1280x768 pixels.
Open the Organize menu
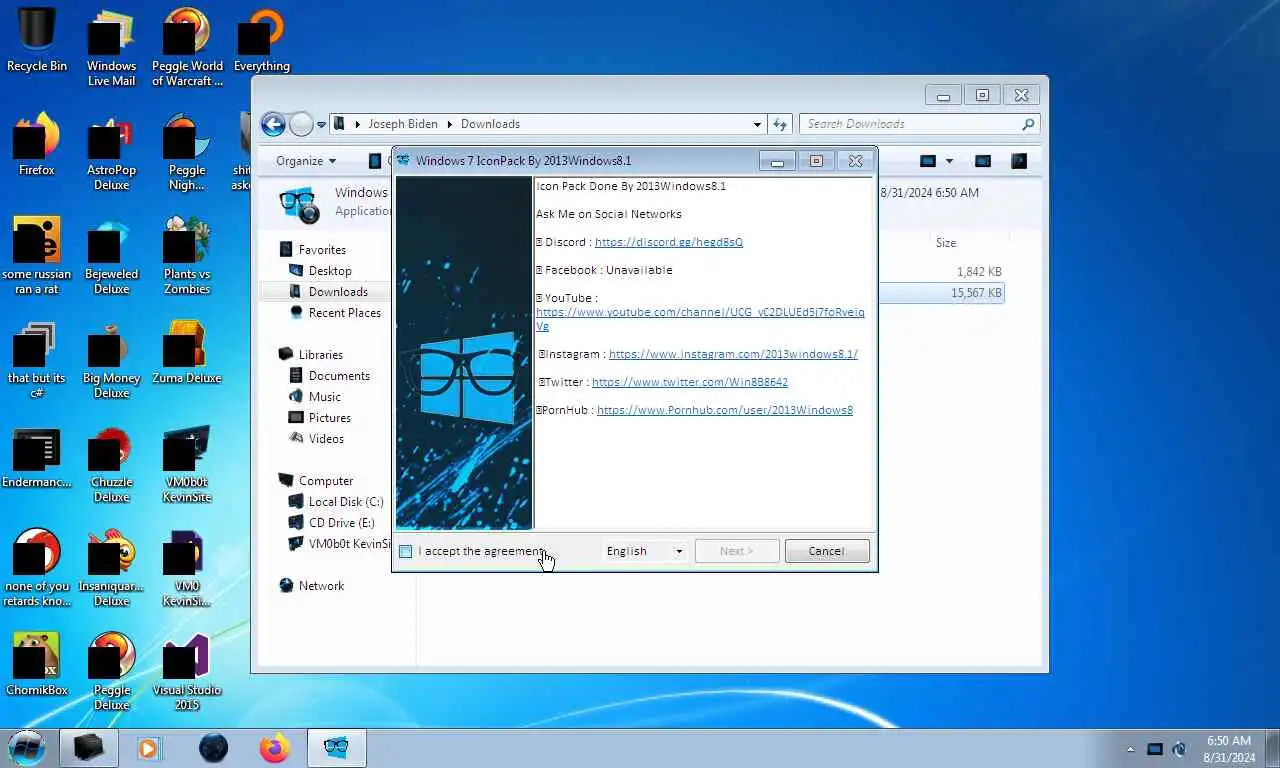tap(306, 161)
